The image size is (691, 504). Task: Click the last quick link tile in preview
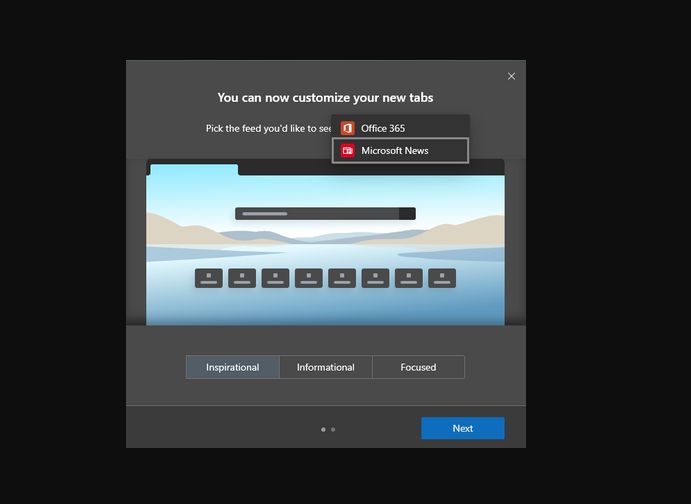coord(442,278)
